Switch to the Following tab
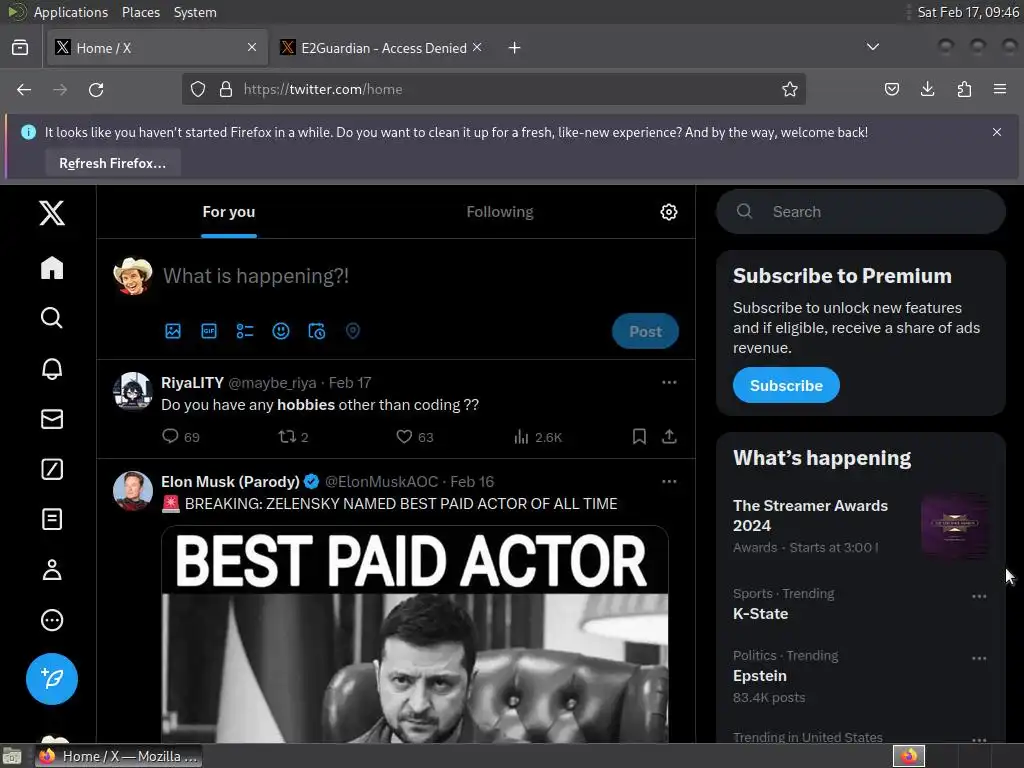 [x=500, y=212]
